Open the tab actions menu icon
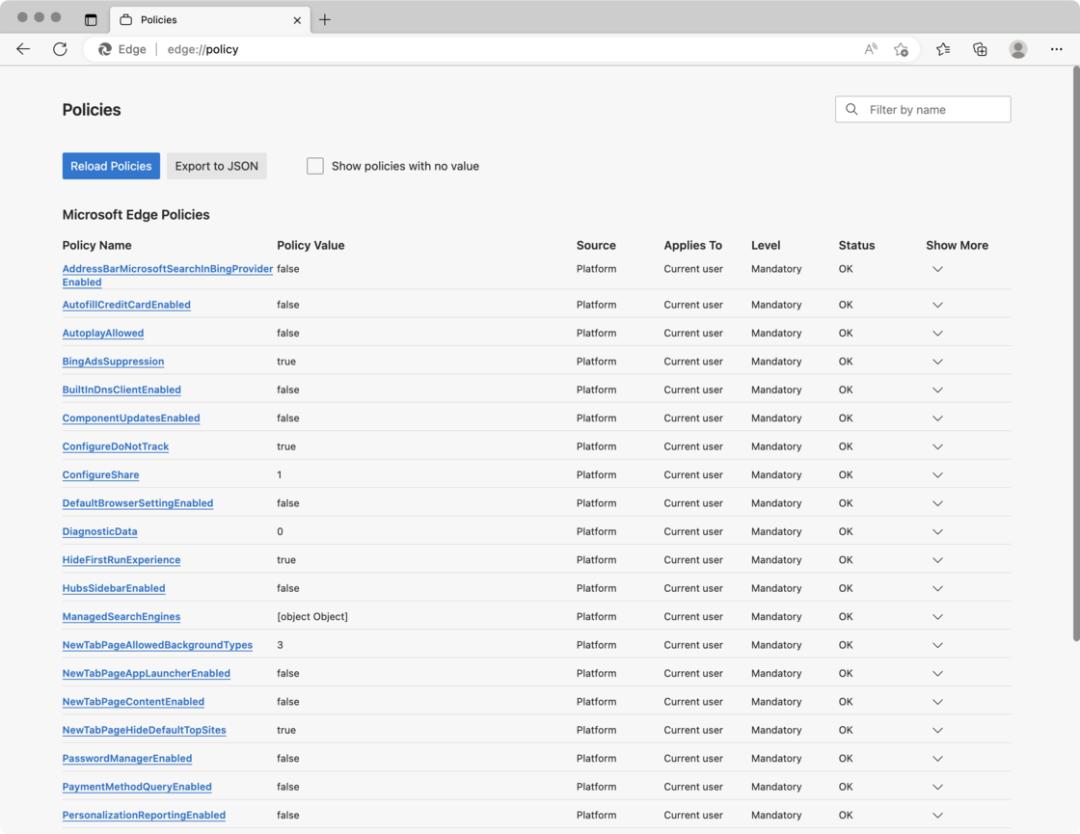1080x834 pixels. (90, 19)
